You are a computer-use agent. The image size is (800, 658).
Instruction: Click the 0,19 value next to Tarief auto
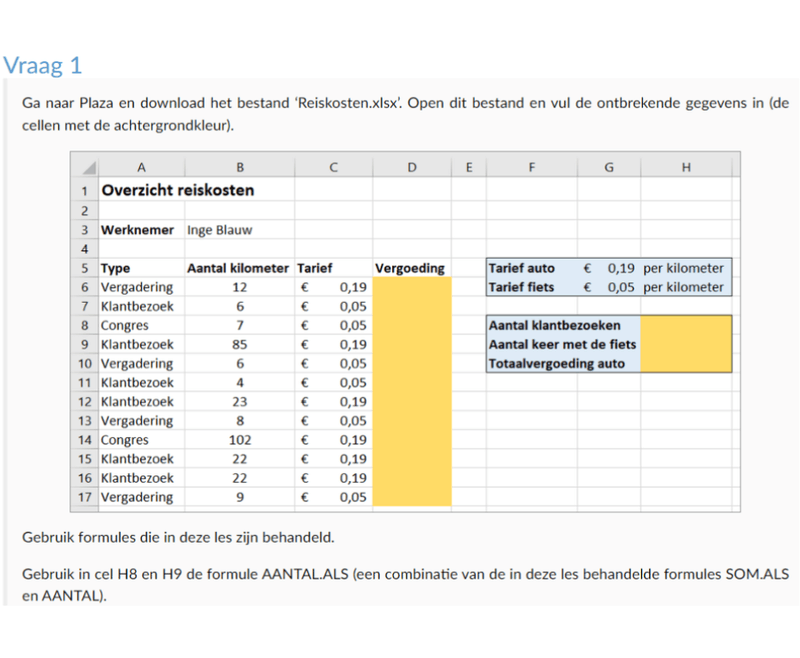621,268
